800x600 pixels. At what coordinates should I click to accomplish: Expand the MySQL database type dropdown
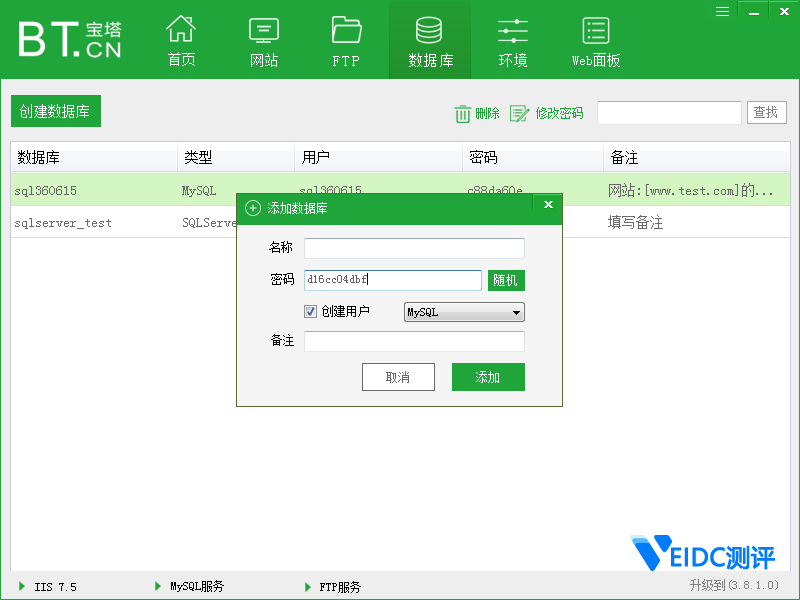coord(516,313)
